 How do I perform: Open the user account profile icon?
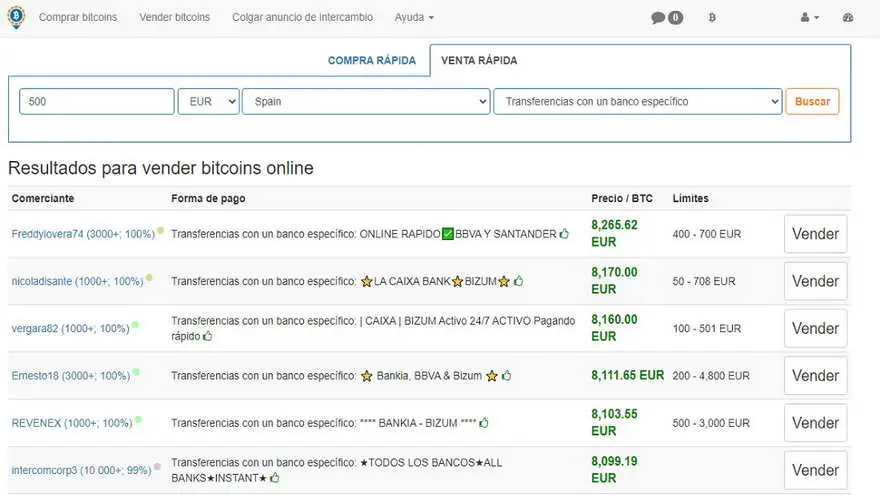click(809, 17)
